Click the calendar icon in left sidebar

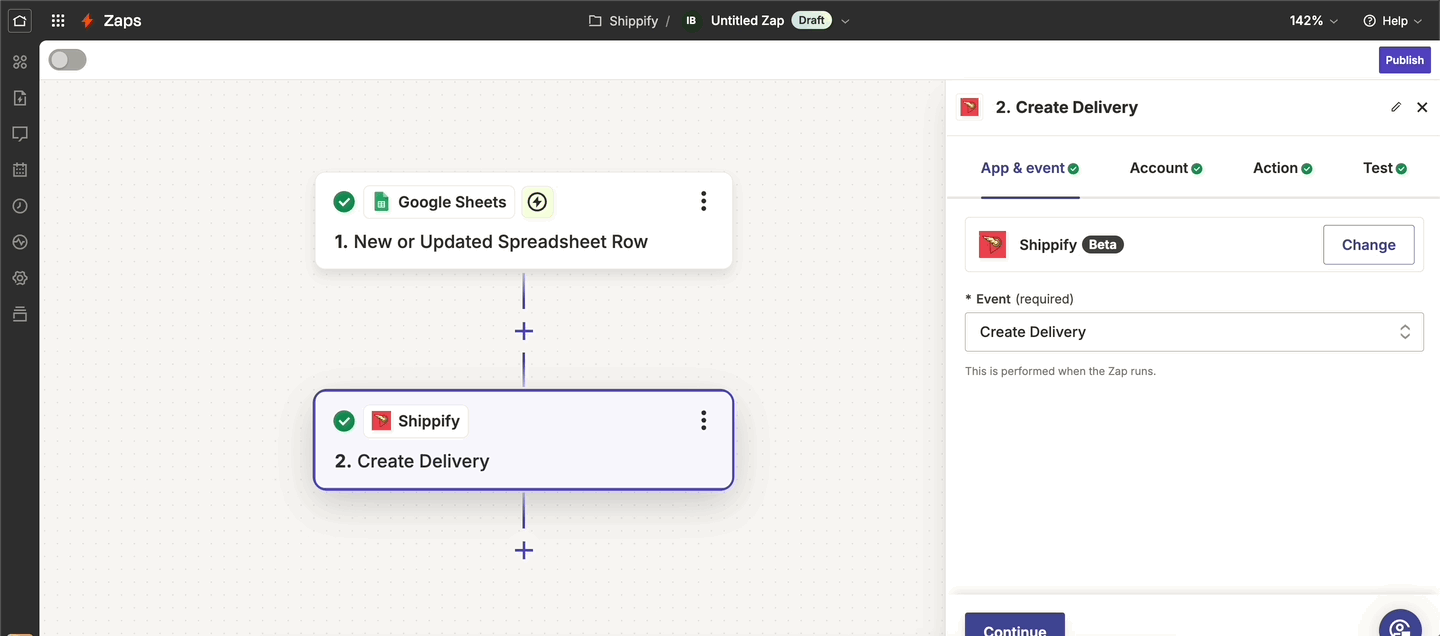(20, 170)
